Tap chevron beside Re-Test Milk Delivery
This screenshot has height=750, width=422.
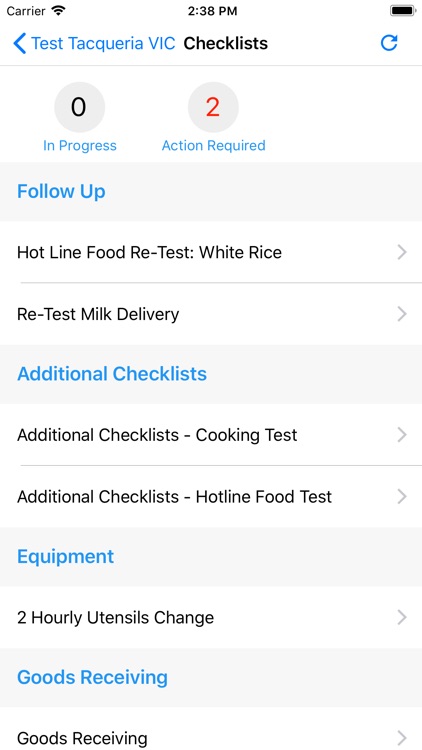(x=402, y=314)
